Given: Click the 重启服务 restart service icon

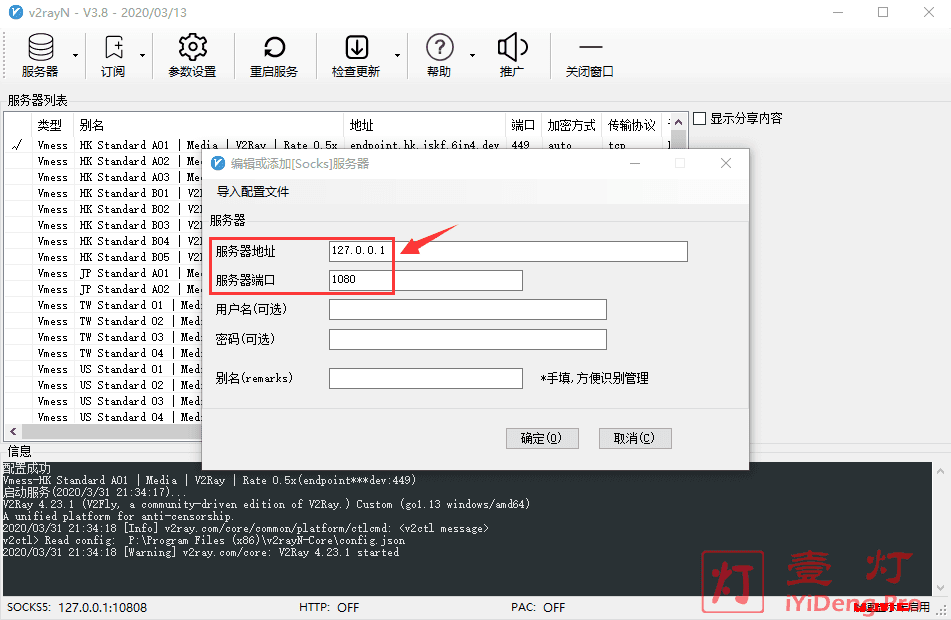Looking at the screenshot, I should pos(274,55).
